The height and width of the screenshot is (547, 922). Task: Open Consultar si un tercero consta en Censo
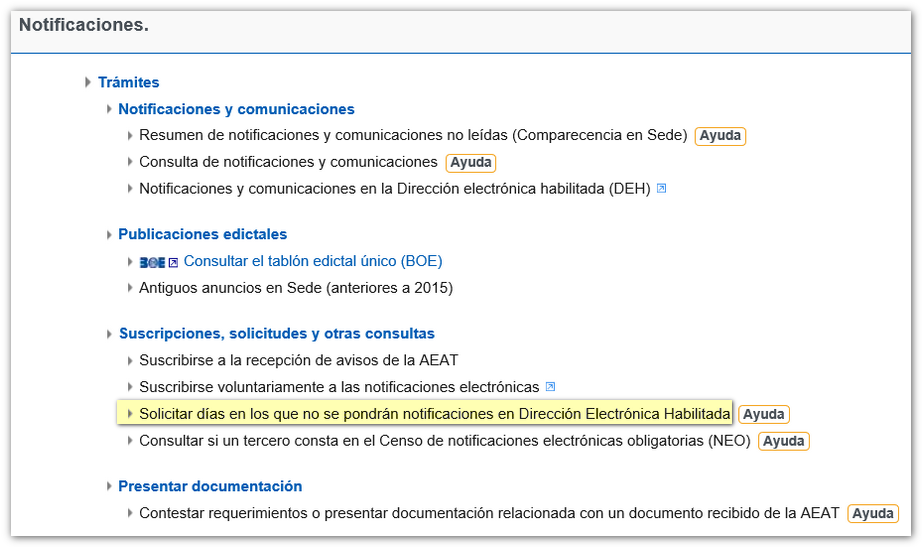click(444, 440)
